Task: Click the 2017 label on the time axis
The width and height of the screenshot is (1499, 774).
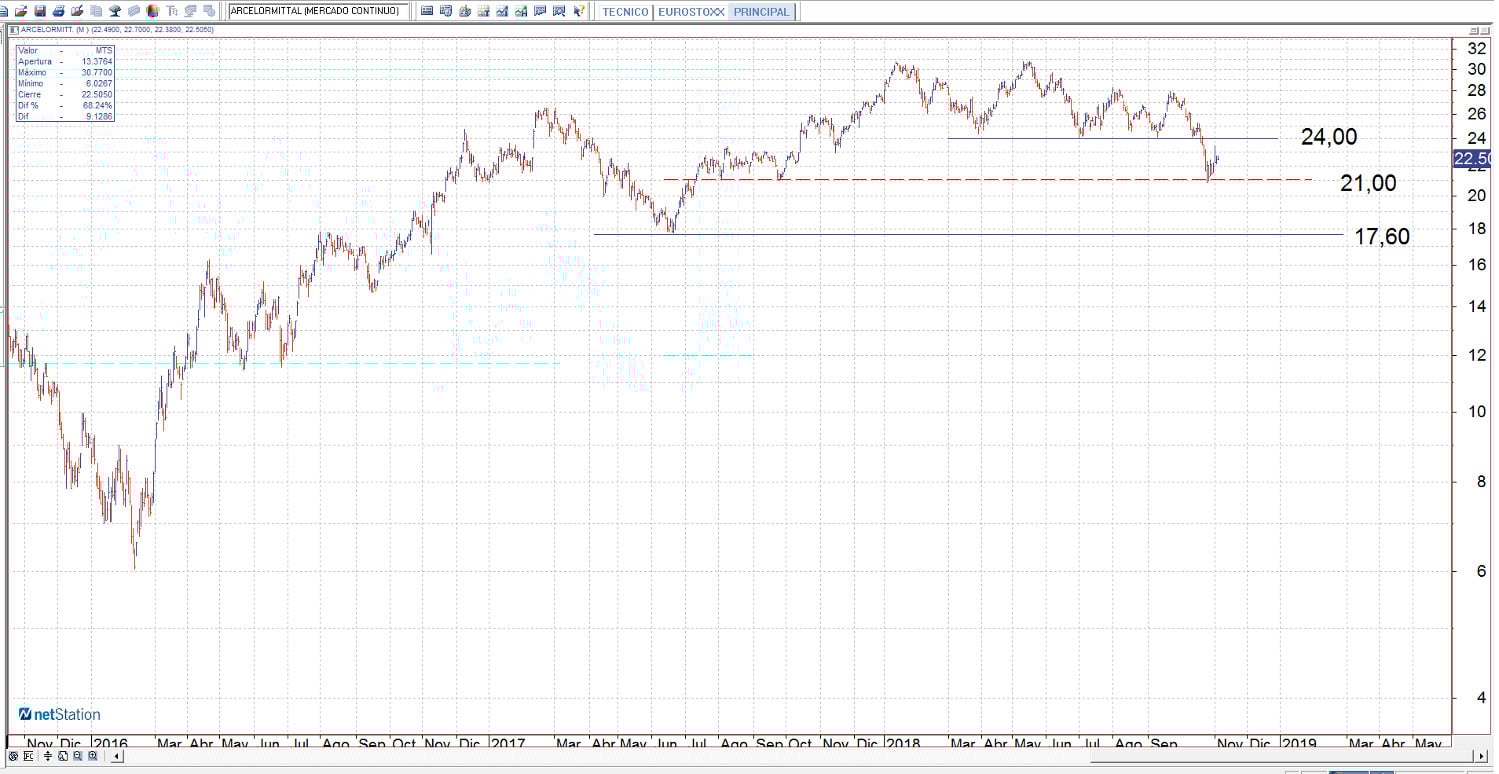Action: click(508, 744)
